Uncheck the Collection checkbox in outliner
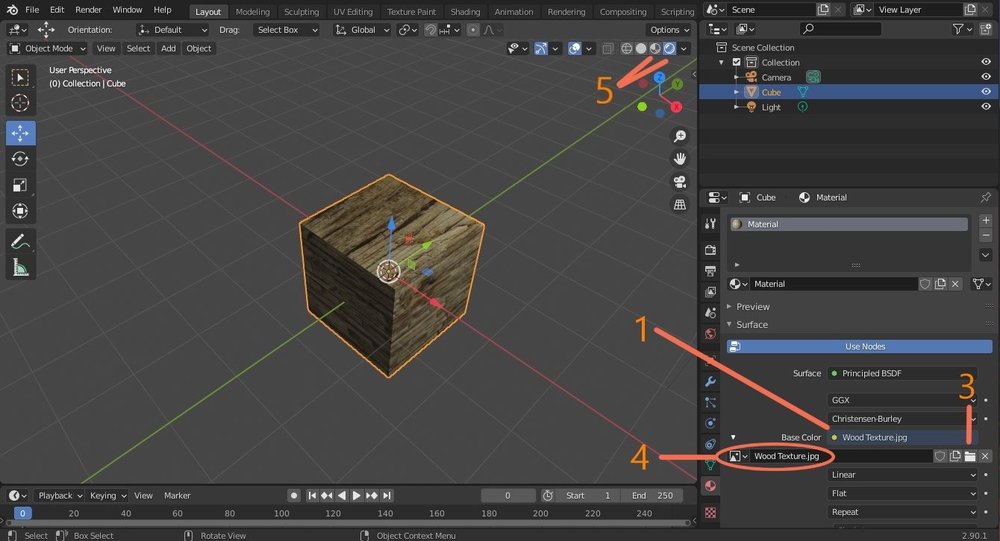This screenshot has height=541, width=1000. [737, 62]
